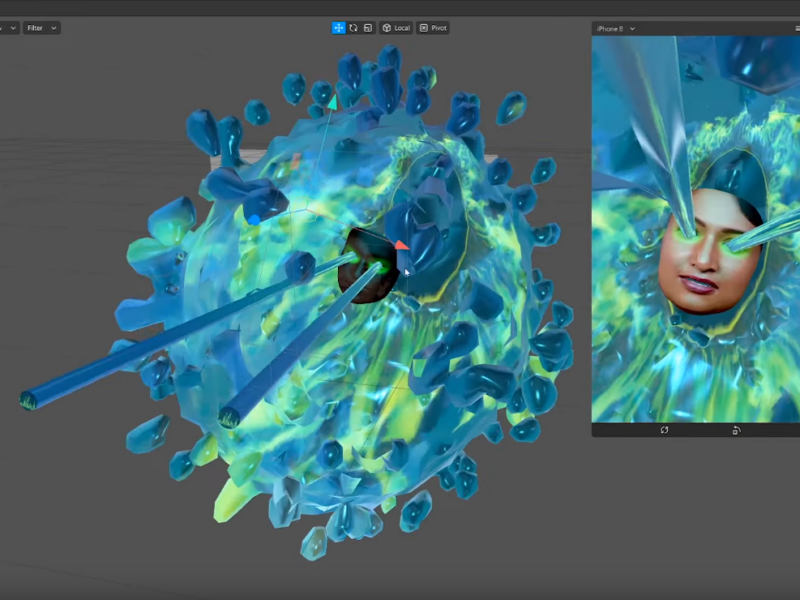Open the iPhone 8 device dropdown

616,28
